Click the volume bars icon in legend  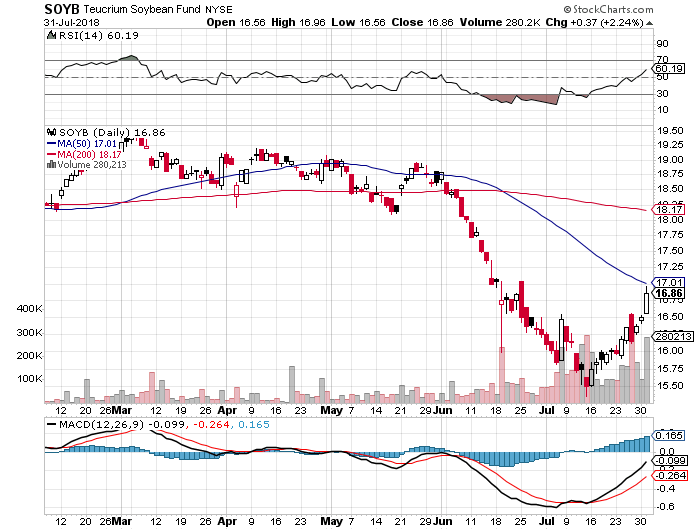51,164
